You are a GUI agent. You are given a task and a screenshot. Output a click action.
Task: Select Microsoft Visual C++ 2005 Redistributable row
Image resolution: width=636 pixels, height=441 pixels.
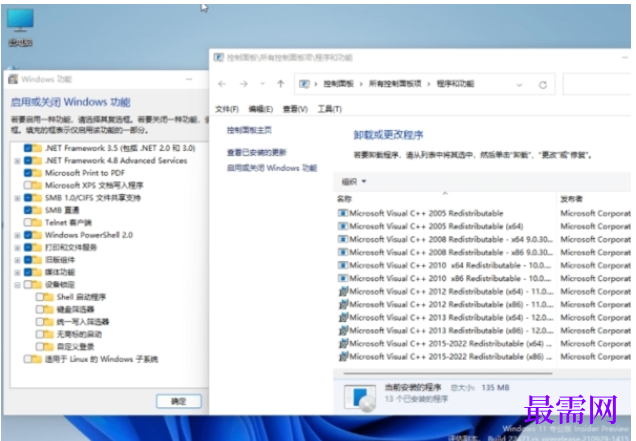[x=483, y=213]
